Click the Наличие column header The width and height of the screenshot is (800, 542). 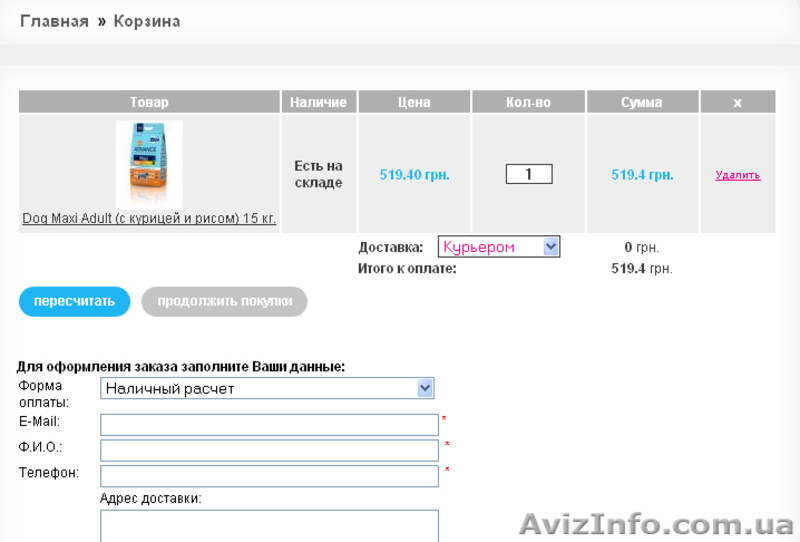[x=318, y=102]
